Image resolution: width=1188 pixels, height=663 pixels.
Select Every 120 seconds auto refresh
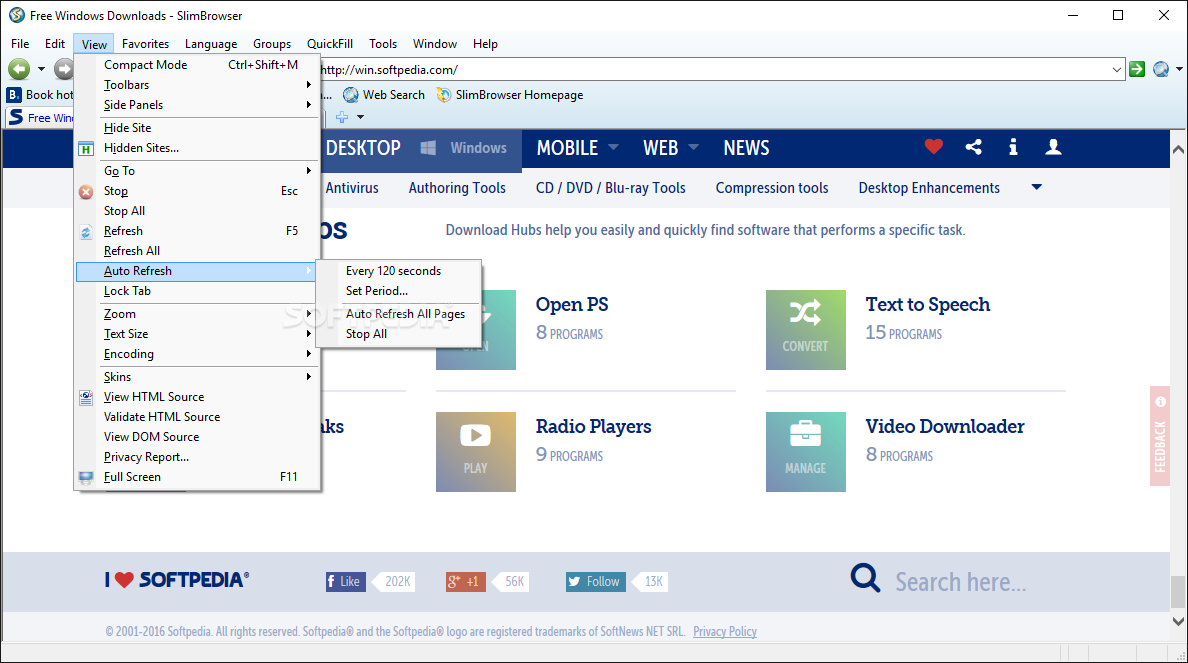pos(399,271)
